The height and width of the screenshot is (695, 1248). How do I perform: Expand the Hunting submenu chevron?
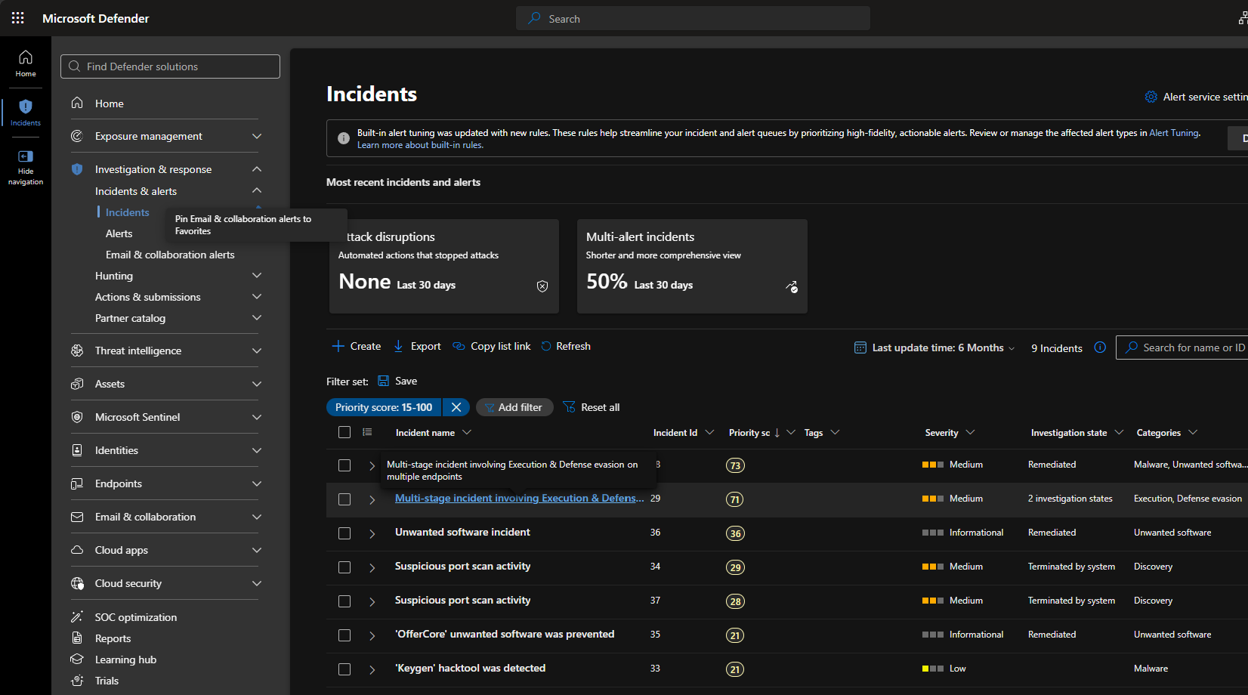point(257,276)
